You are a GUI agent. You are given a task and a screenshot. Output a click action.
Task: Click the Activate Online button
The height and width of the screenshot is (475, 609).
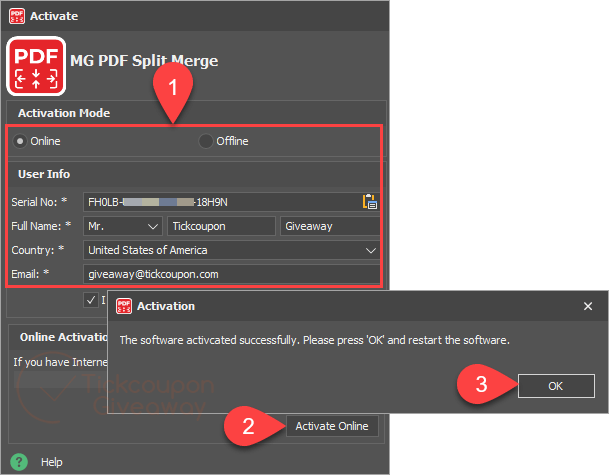click(332, 426)
